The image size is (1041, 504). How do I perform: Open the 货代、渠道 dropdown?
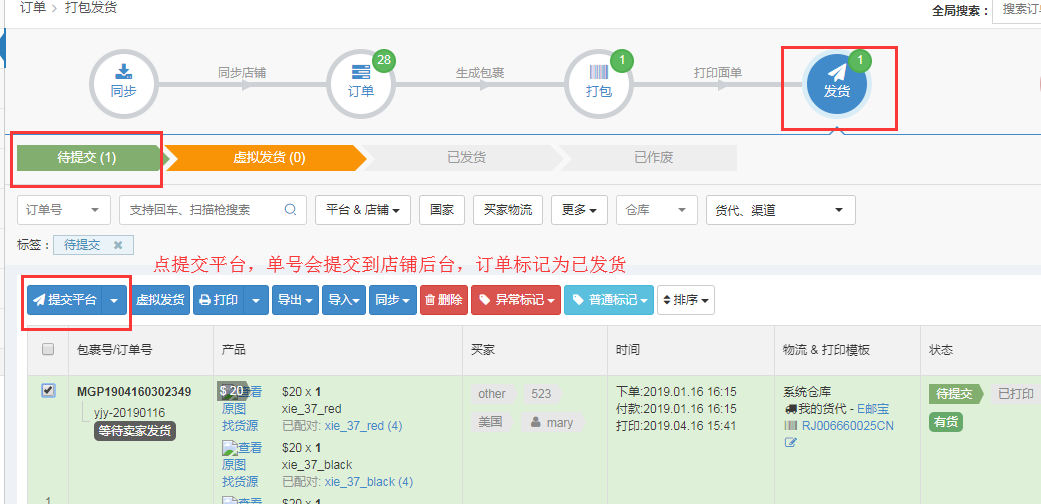780,210
